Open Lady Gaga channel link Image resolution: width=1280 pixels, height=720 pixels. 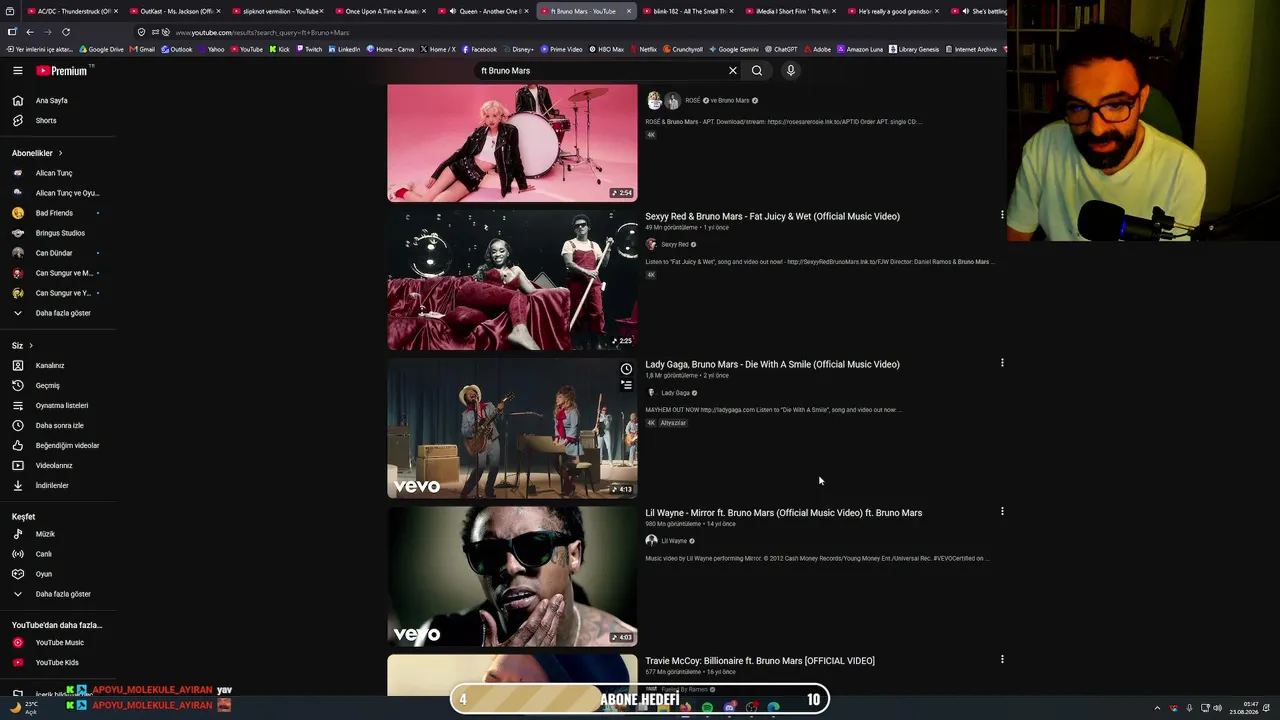coord(675,393)
